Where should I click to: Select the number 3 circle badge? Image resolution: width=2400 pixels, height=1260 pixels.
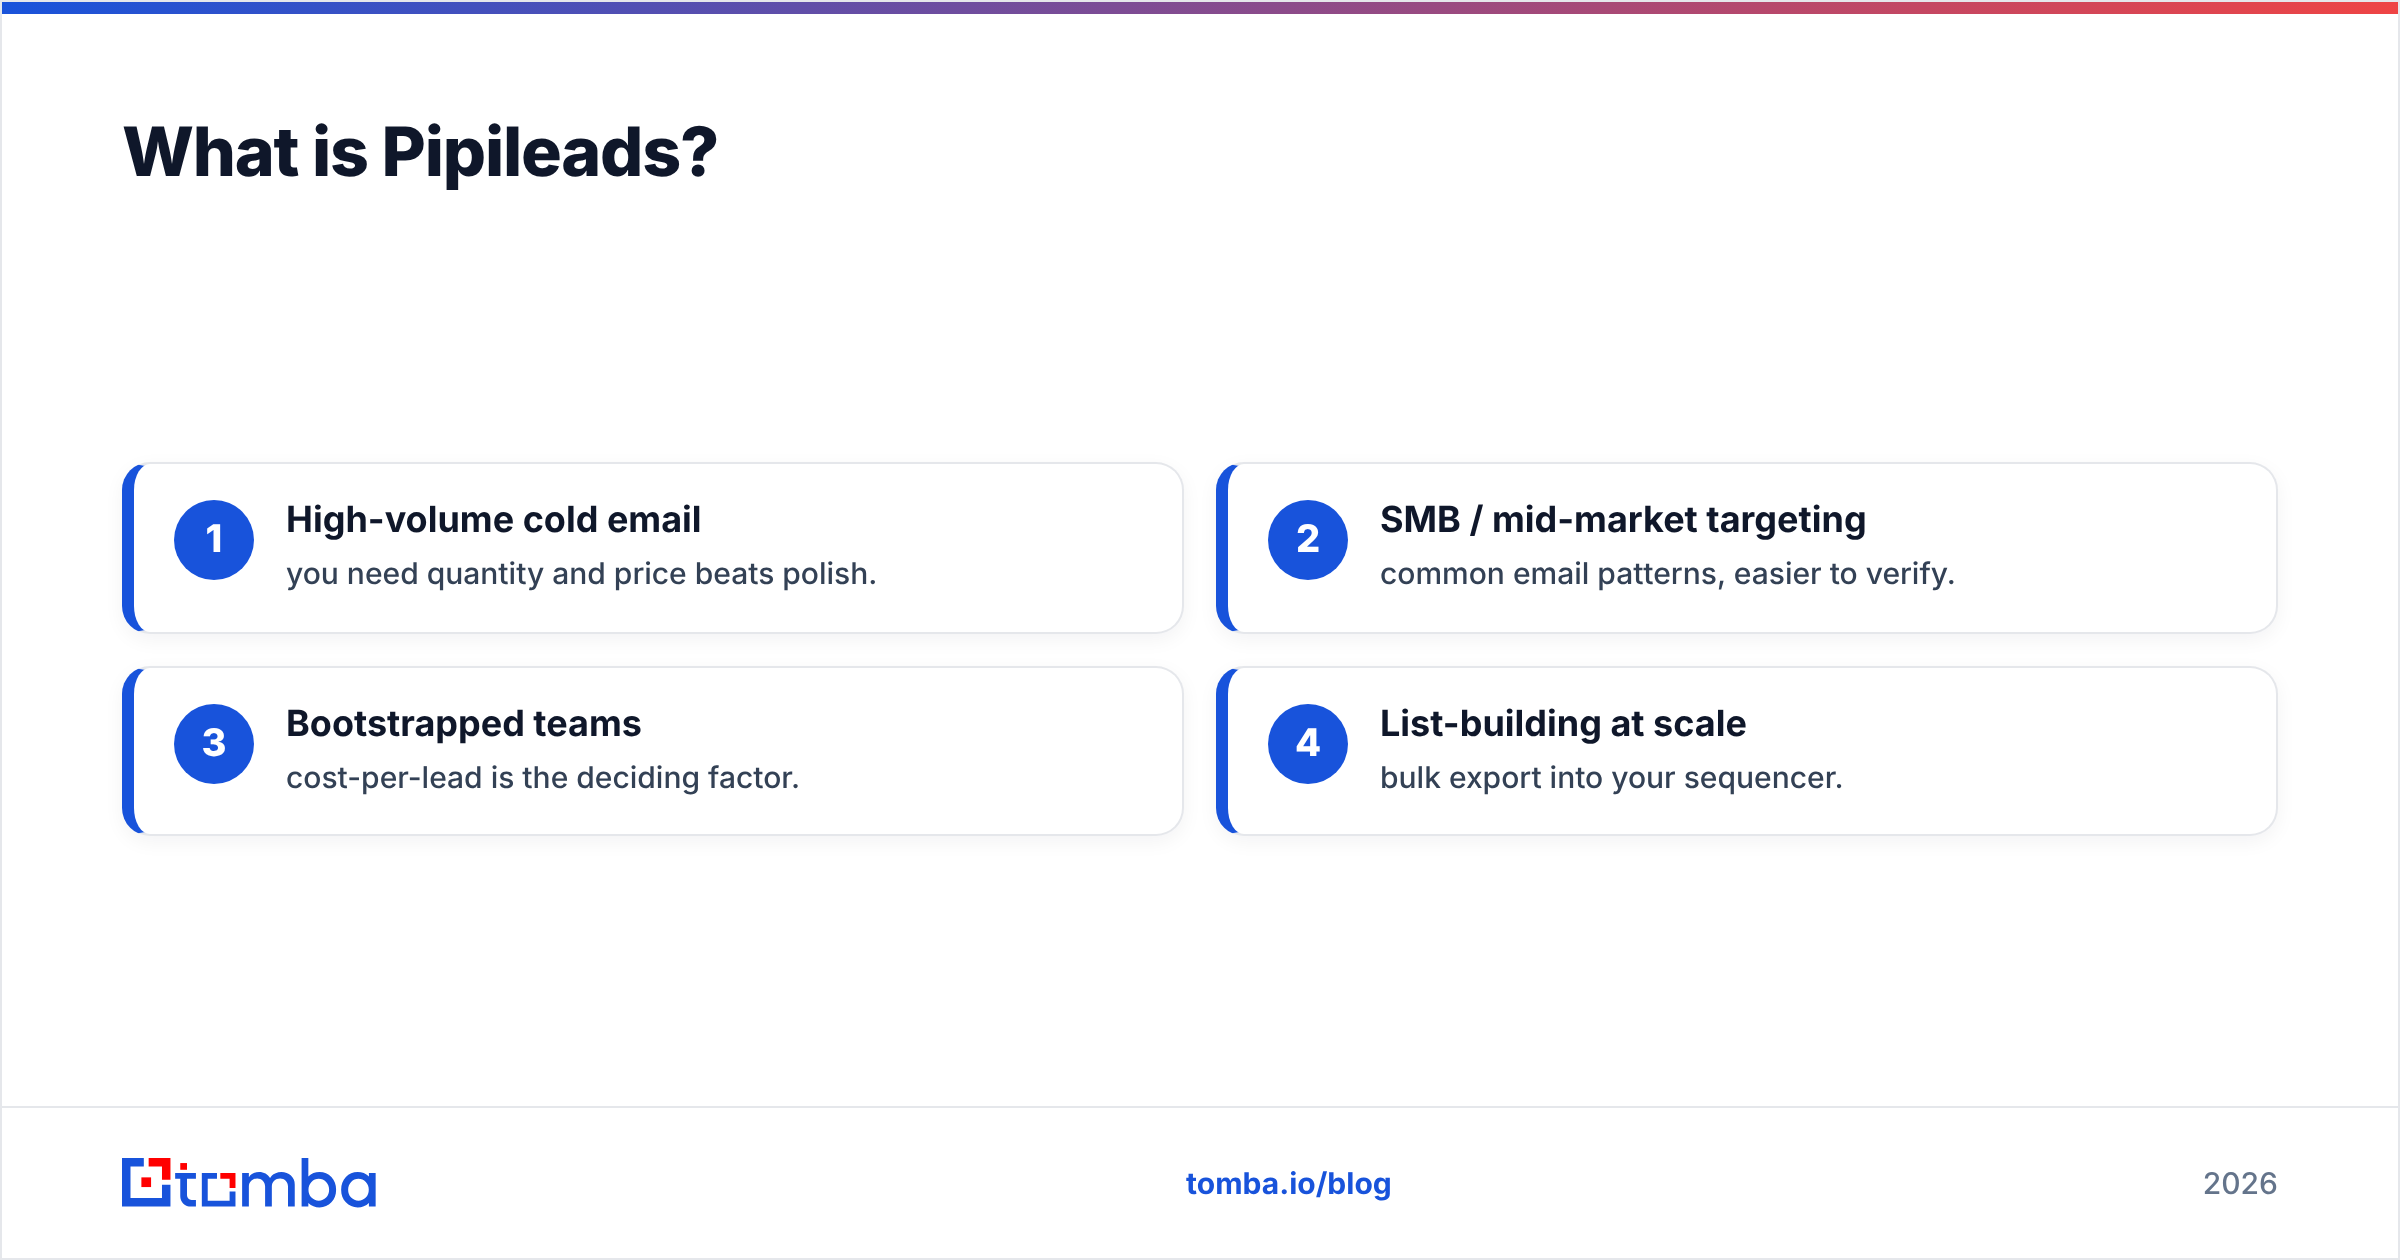[x=214, y=744]
